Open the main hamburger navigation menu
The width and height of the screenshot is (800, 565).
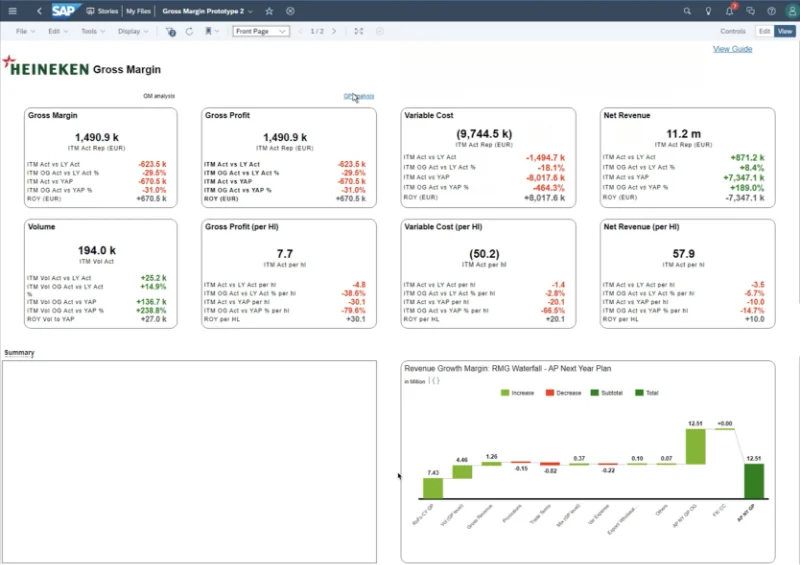(x=12, y=11)
